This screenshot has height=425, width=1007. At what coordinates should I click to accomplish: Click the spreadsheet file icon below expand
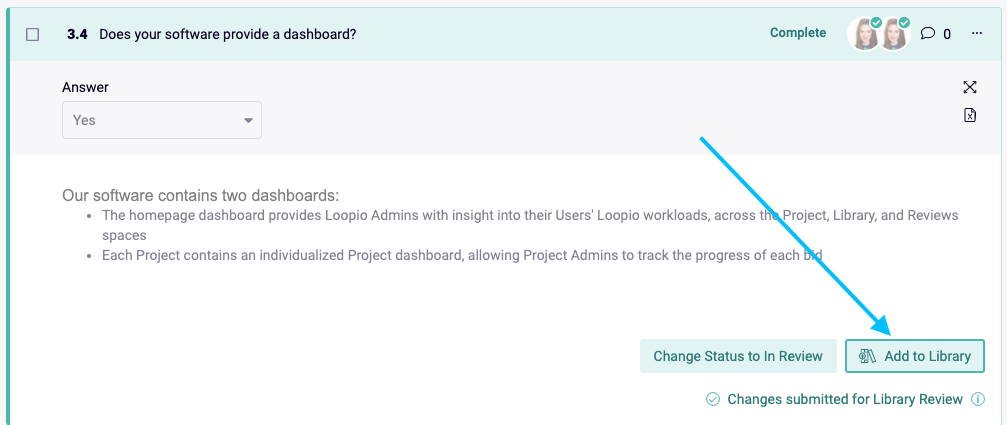coord(970,115)
